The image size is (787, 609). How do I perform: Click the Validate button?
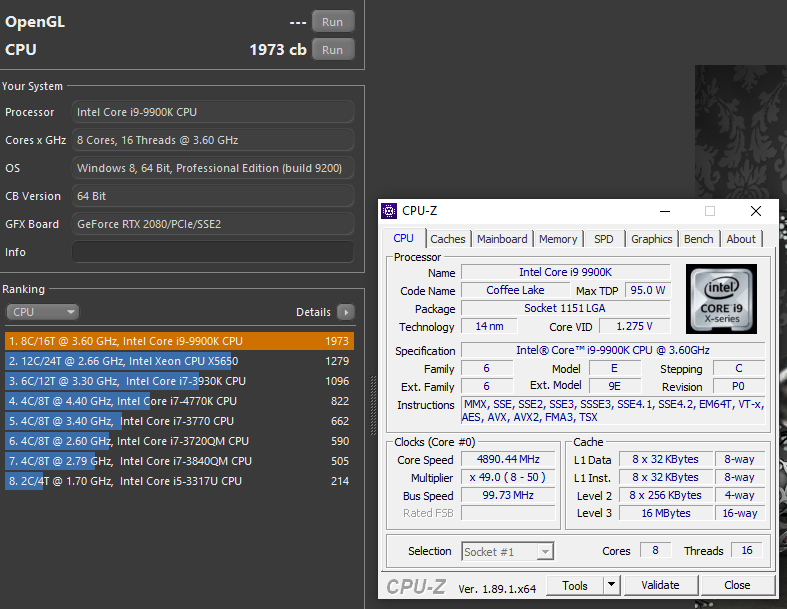[661, 585]
